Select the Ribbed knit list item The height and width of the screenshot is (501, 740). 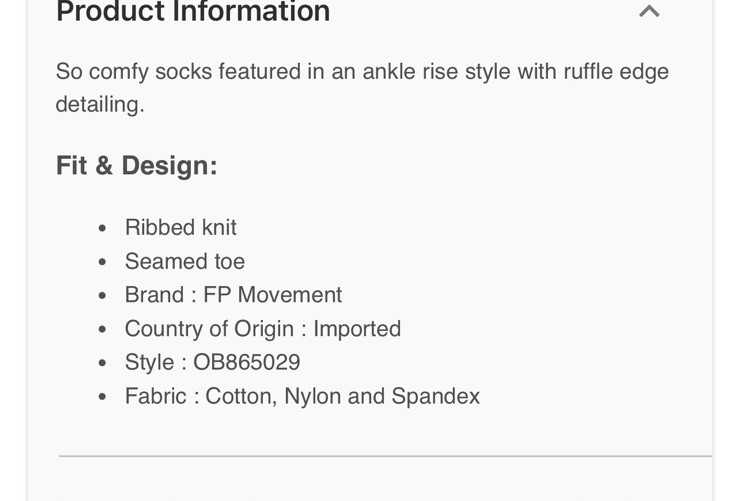tap(180, 227)
